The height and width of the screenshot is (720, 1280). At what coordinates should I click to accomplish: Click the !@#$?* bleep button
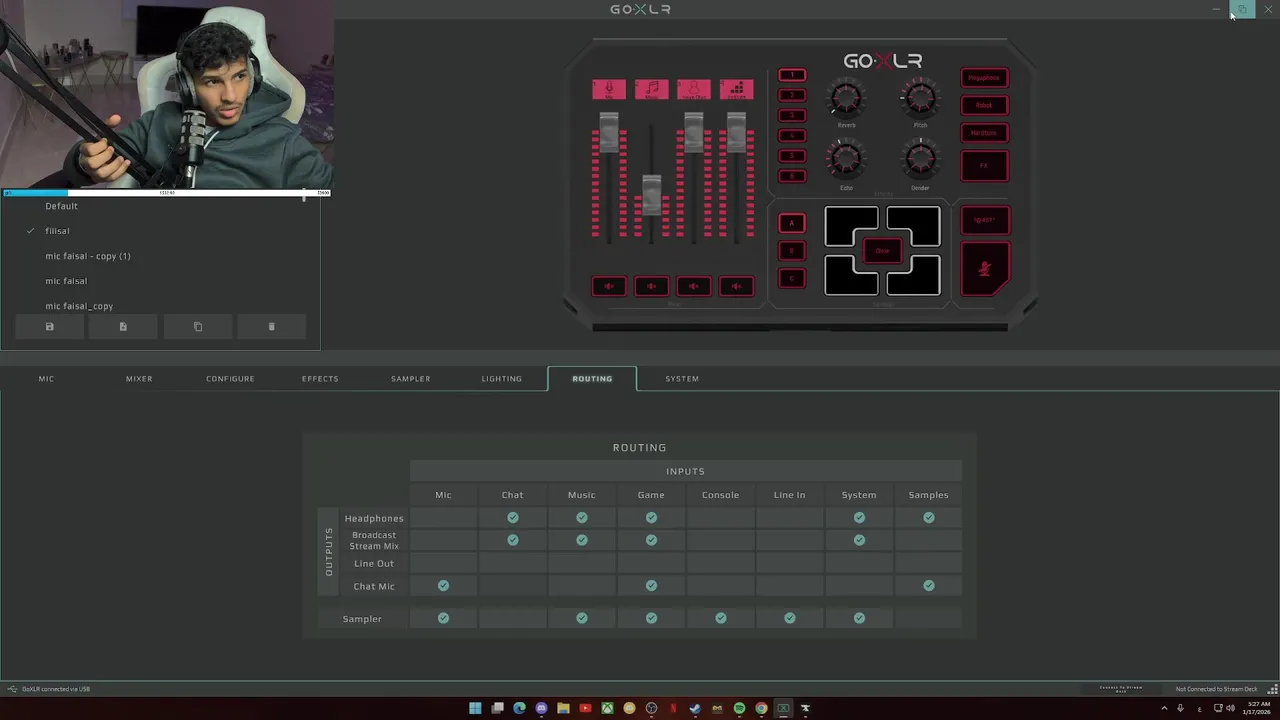pos(985,220)
